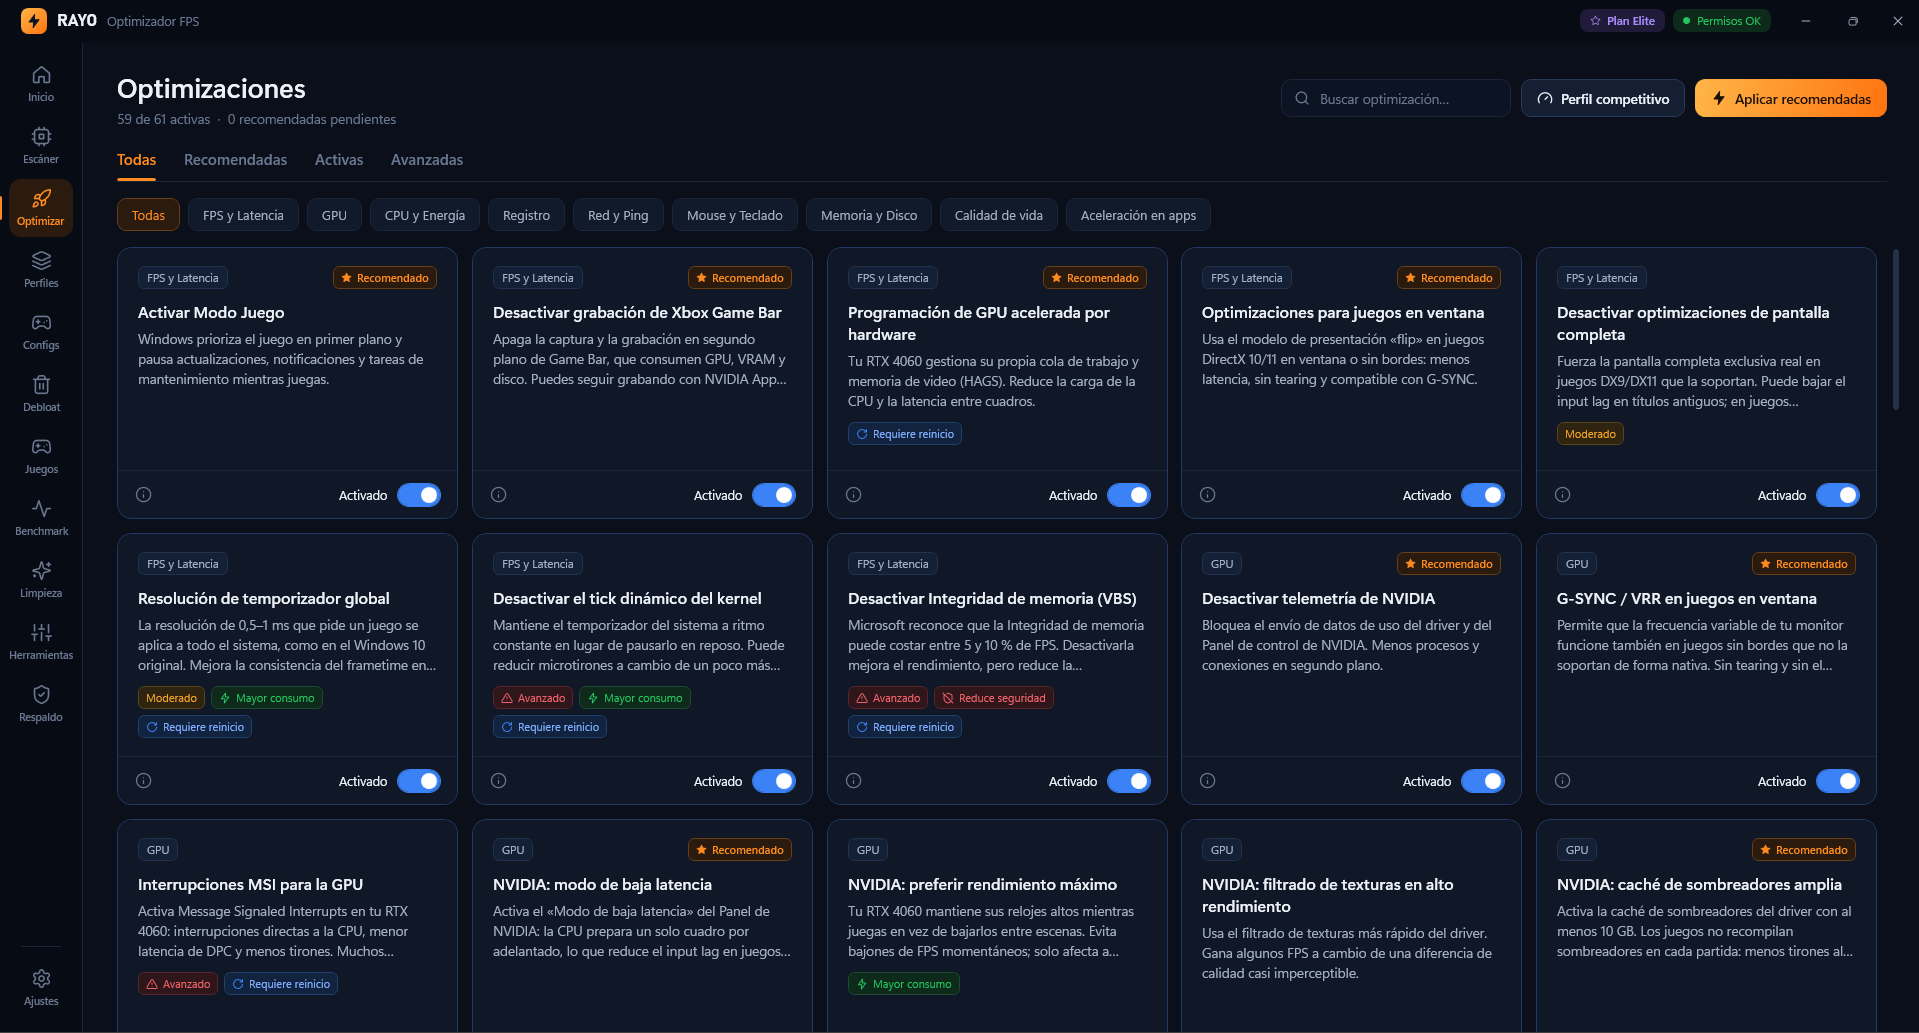Screen dimensions: 1919x1033
Task: Open Perfil competitivo button
Action: pos(1603,98)
